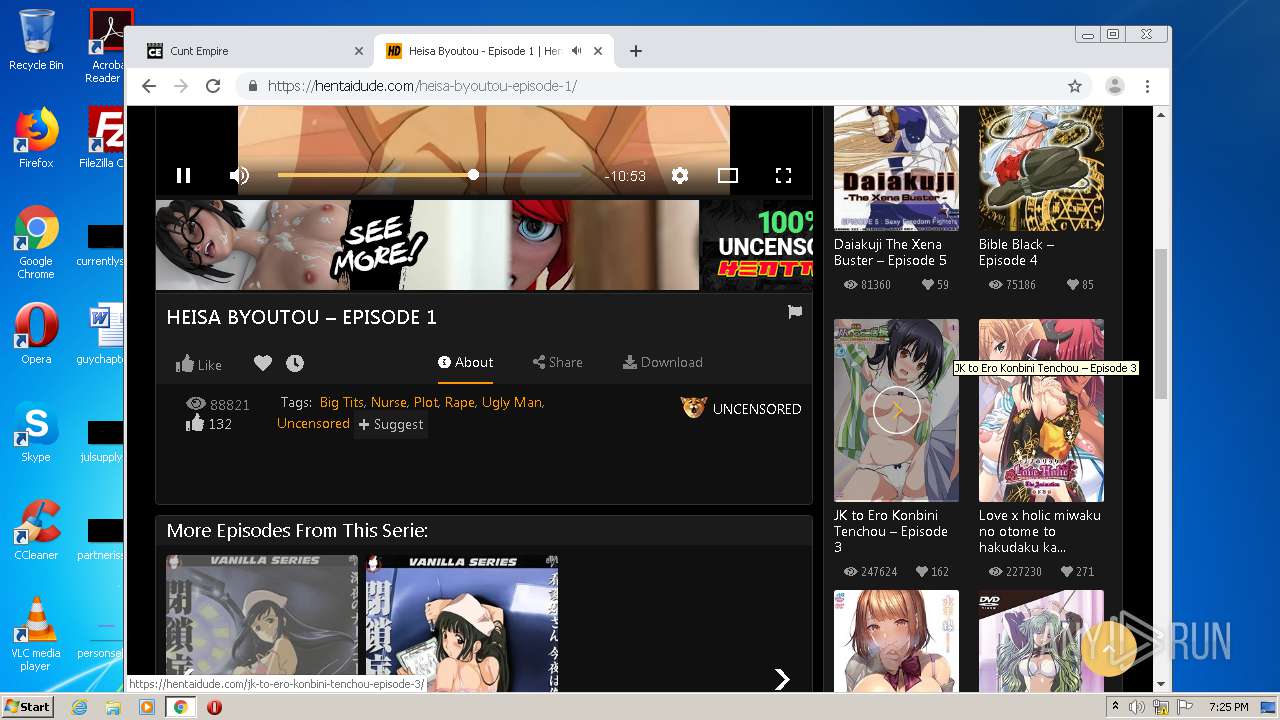The width and height of the screenshot is (1280, 720).
Task: Select the Acrobat Reader desktop icon
Action: click(107, 46)
